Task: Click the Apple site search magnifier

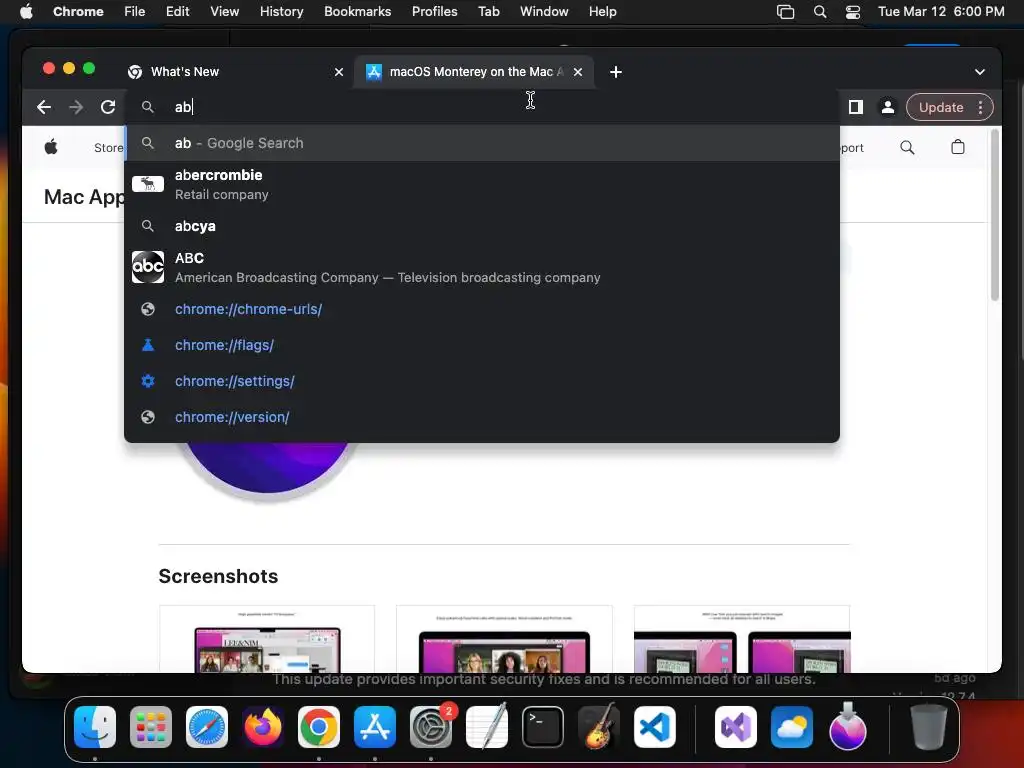Action: click(907, 147)
